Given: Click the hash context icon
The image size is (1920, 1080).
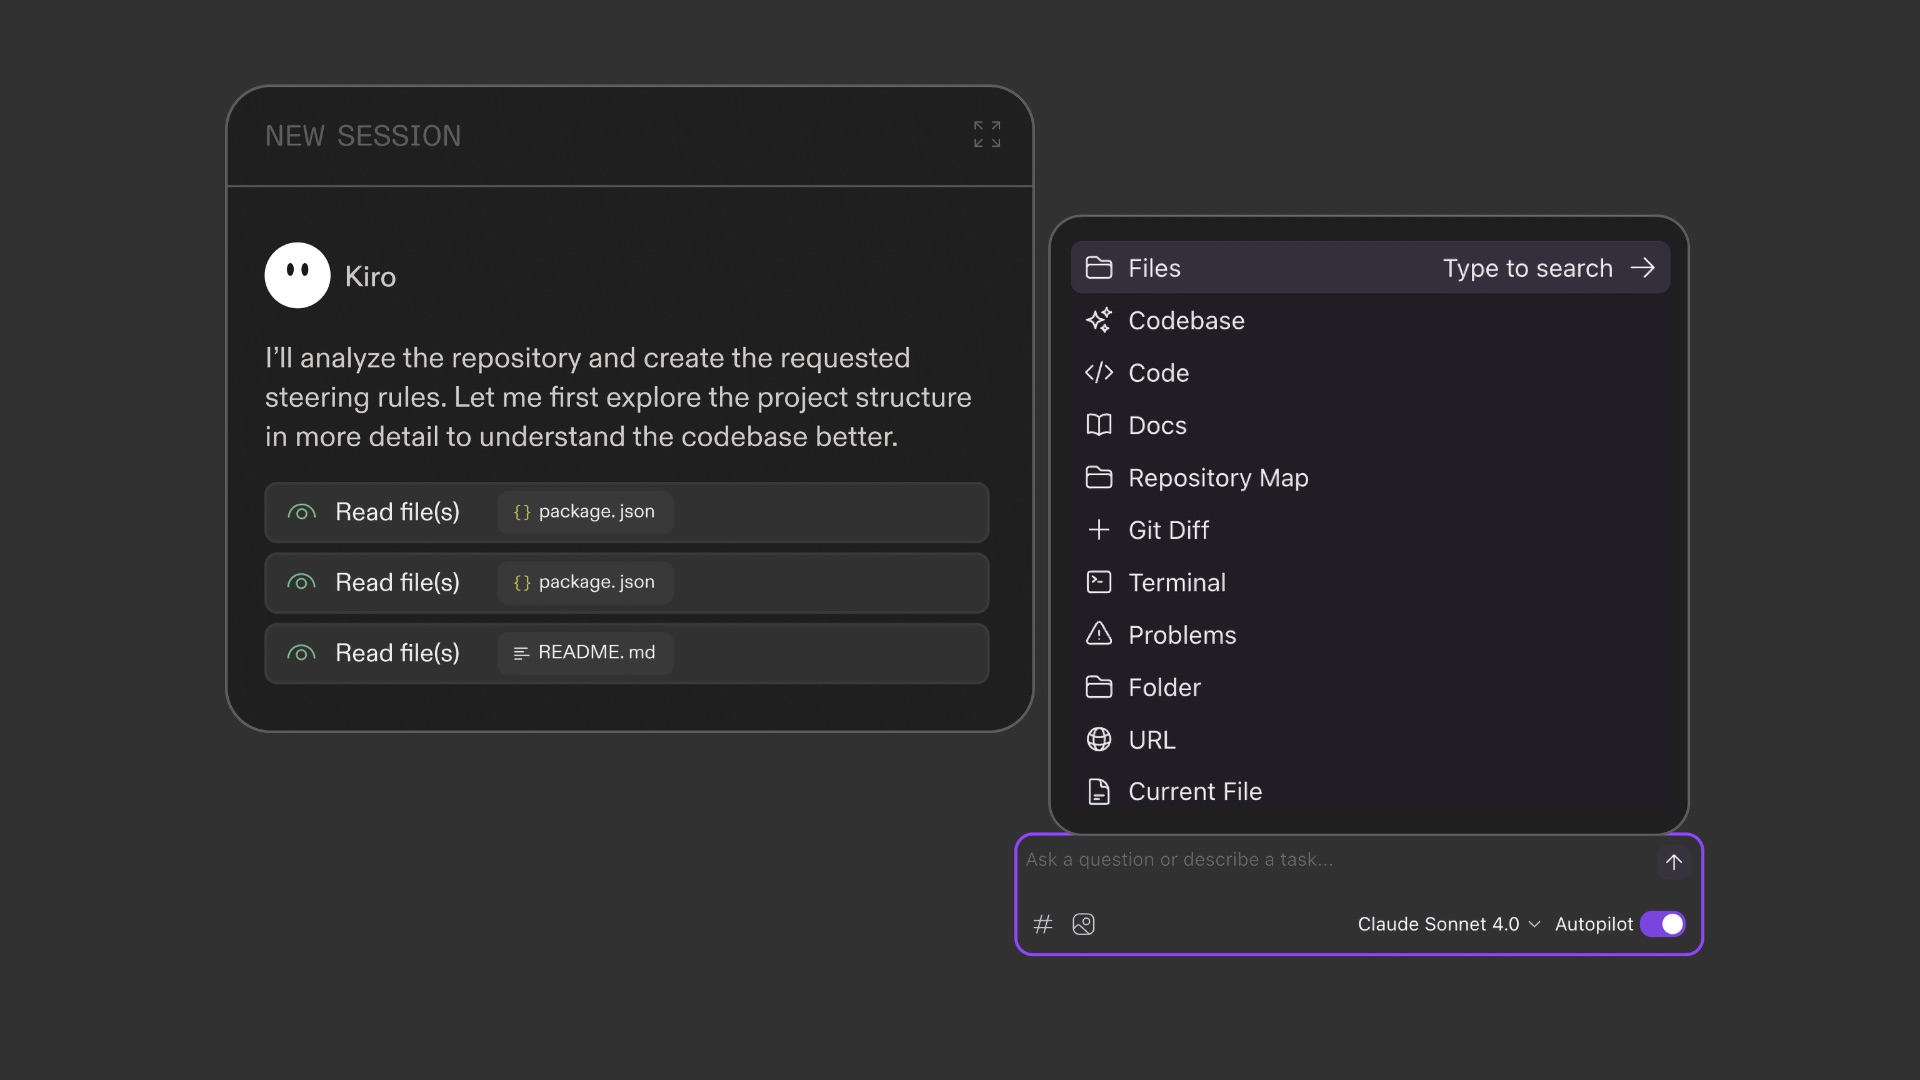Looking at the screenshot, I should coord(1043,924).
